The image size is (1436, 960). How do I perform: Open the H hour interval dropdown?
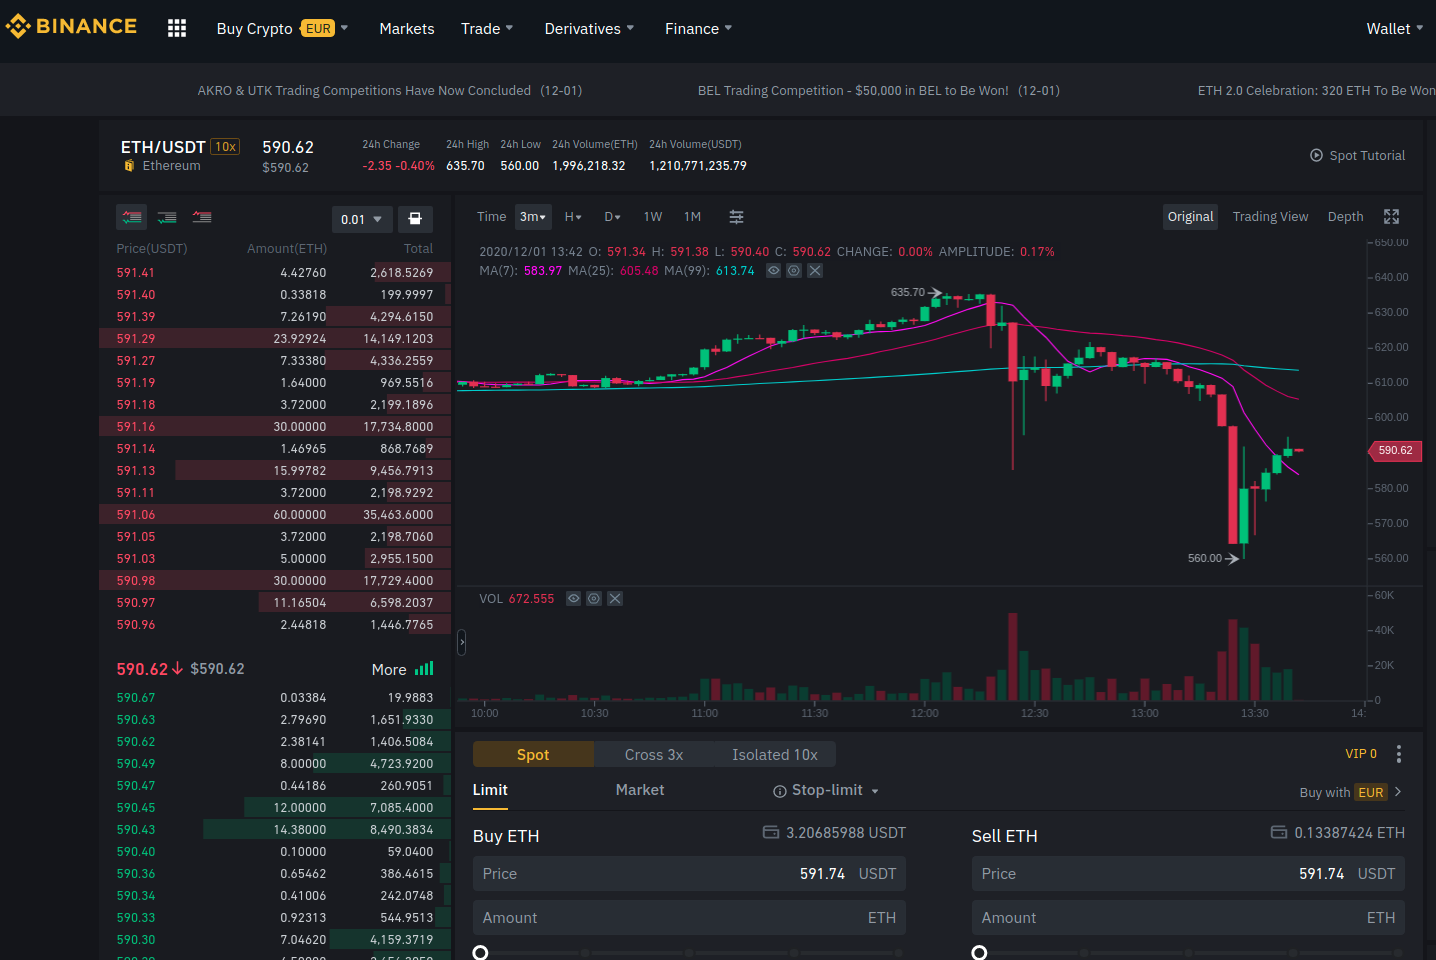(x=573, y=217)
